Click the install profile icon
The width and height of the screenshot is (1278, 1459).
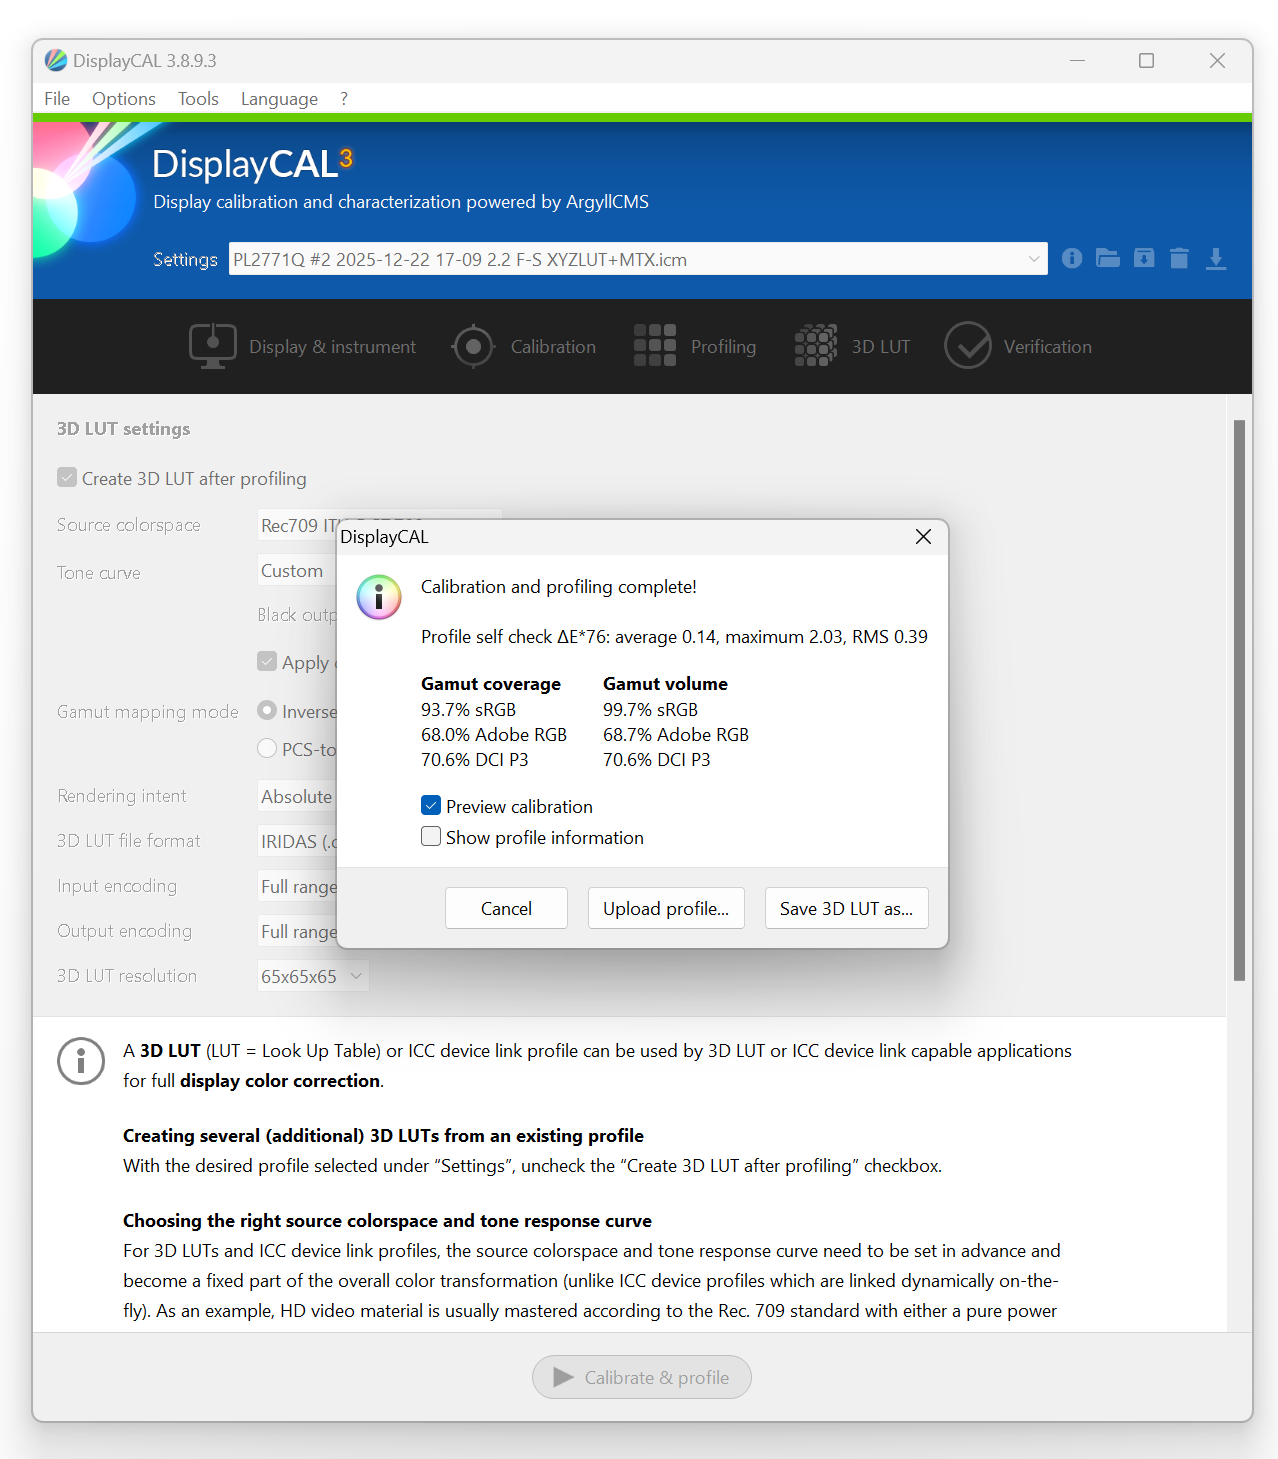click(x=1144, y=259)
